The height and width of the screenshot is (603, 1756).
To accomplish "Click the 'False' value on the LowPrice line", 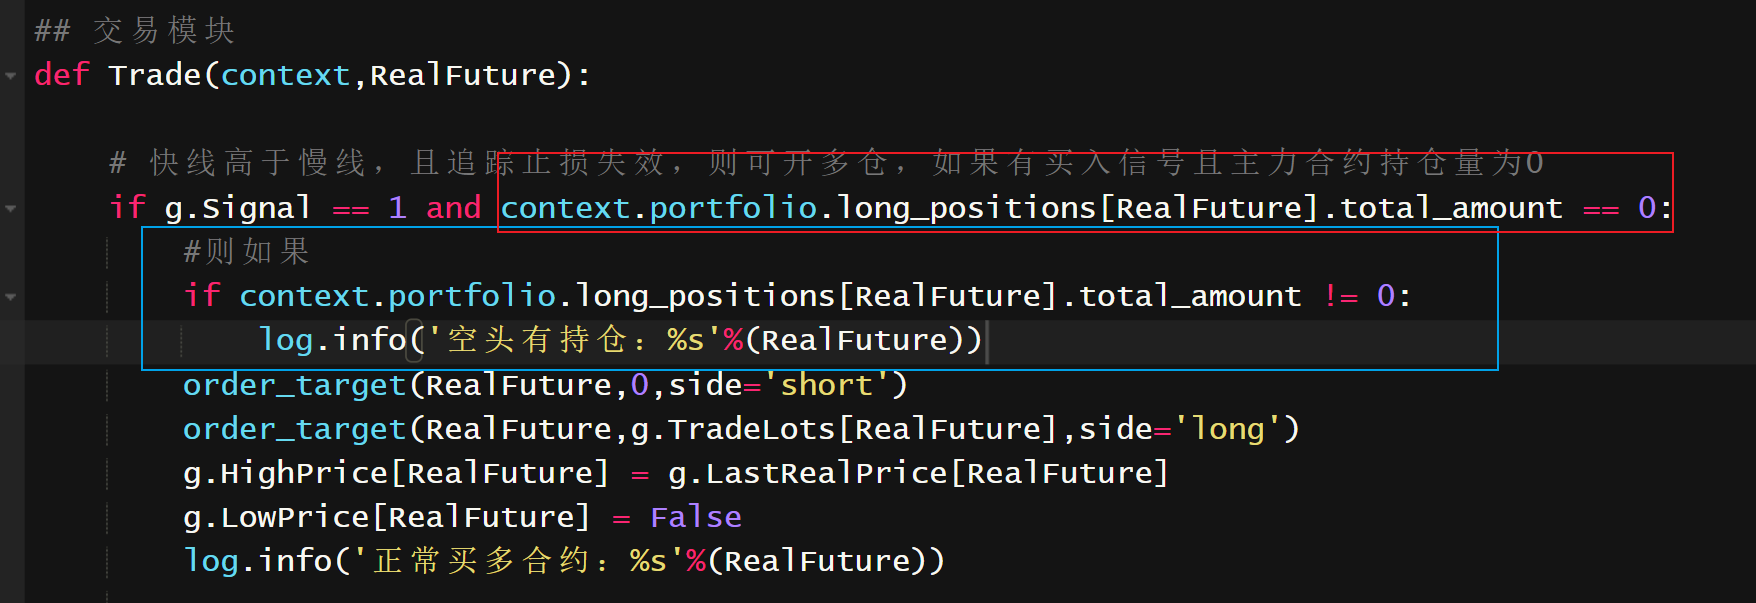I will tap(696, 517).
